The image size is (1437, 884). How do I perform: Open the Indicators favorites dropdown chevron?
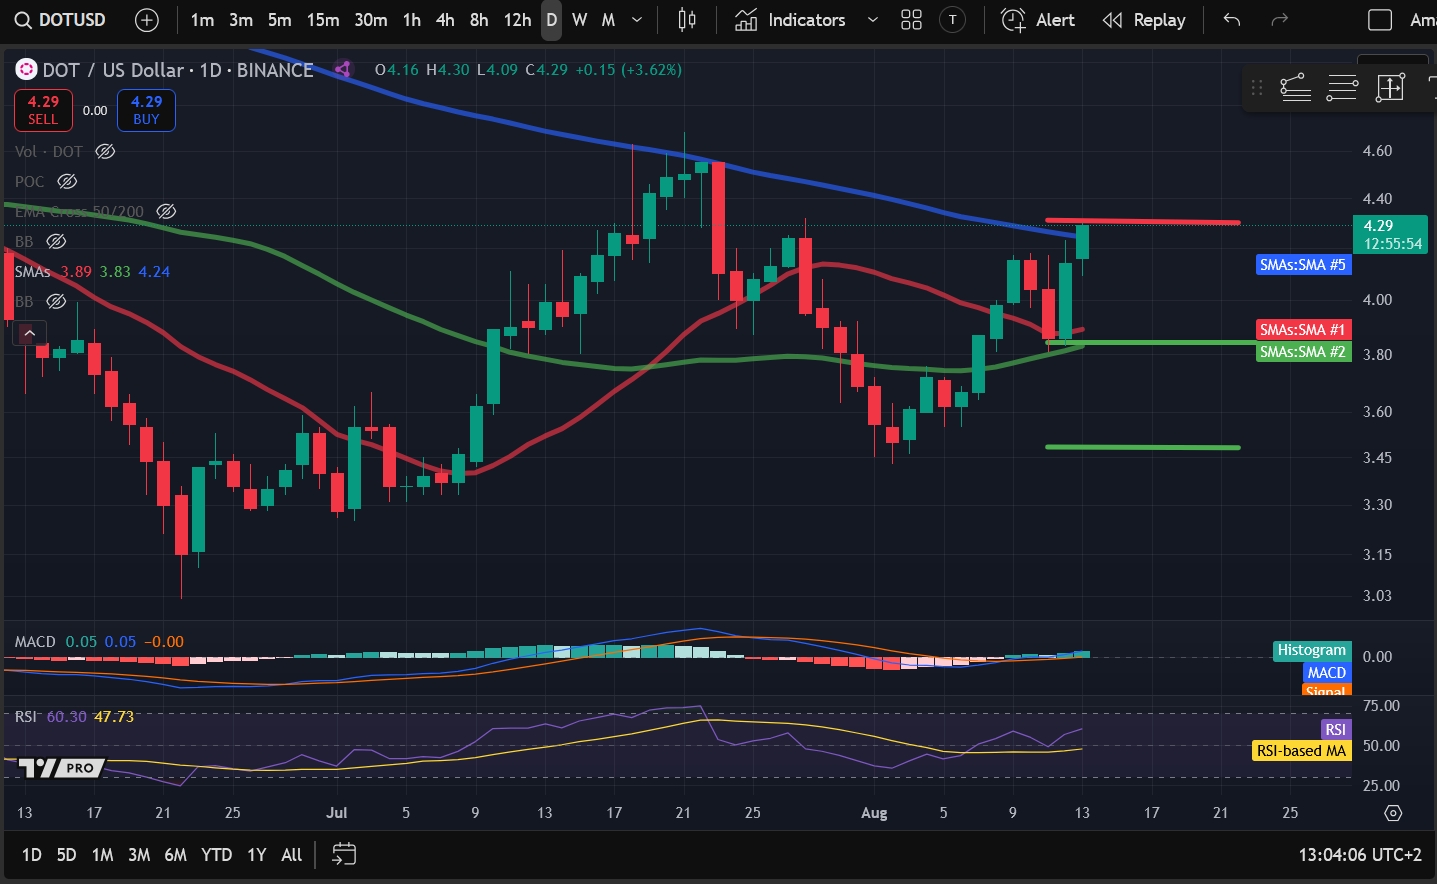872,20
